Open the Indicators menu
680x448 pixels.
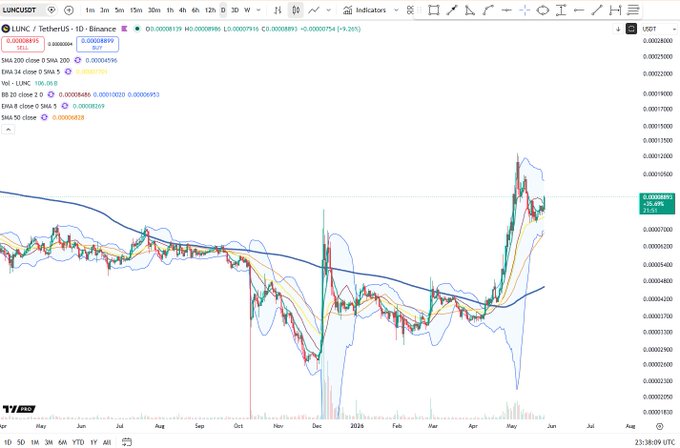coord(364,10)
